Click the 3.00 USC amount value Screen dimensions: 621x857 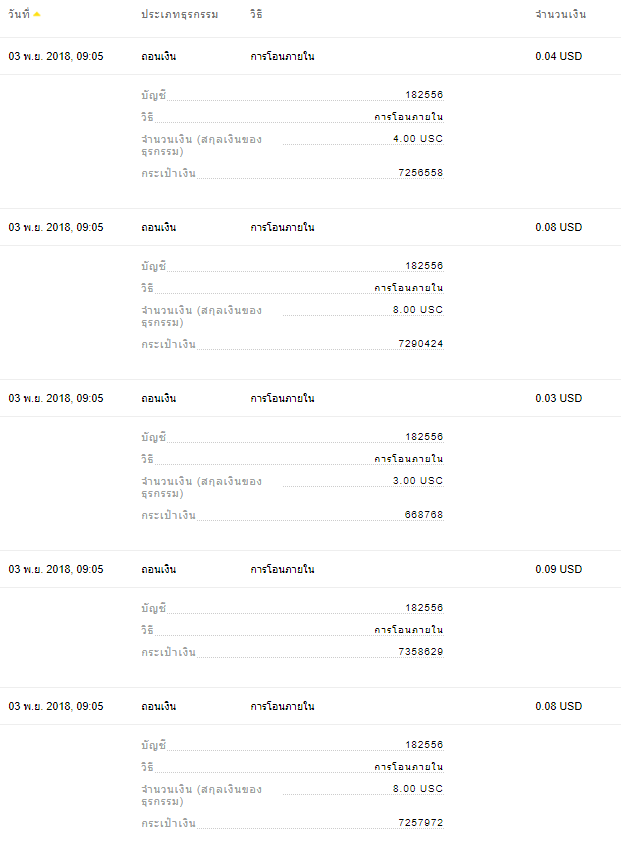(418, 481)
